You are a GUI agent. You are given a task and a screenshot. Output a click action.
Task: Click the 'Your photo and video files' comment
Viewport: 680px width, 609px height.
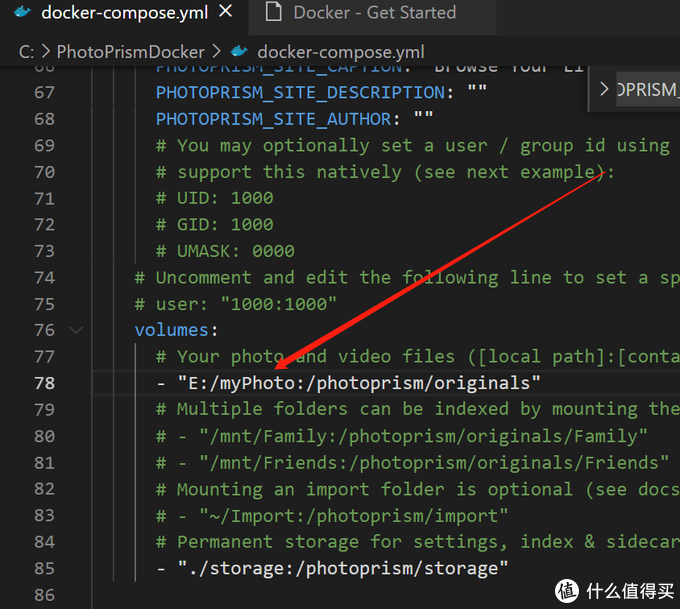[418, 357]
